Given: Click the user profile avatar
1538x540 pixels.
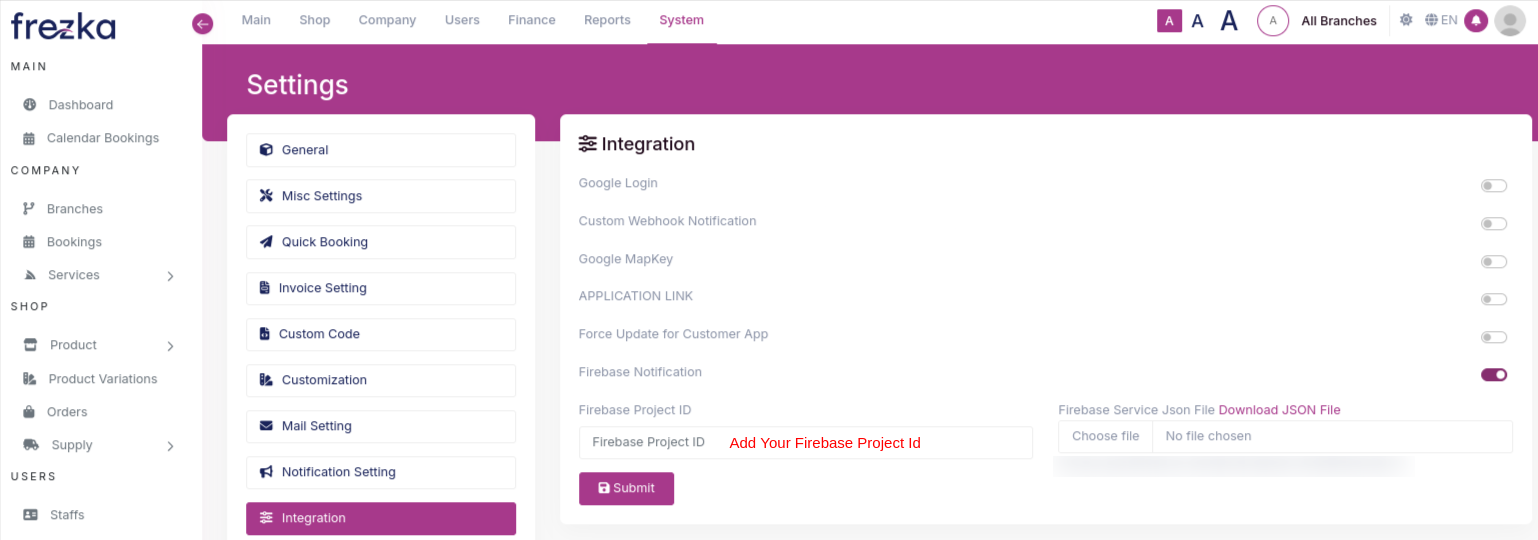Looking at the screenshot, I should click(x=1510, y=20).
